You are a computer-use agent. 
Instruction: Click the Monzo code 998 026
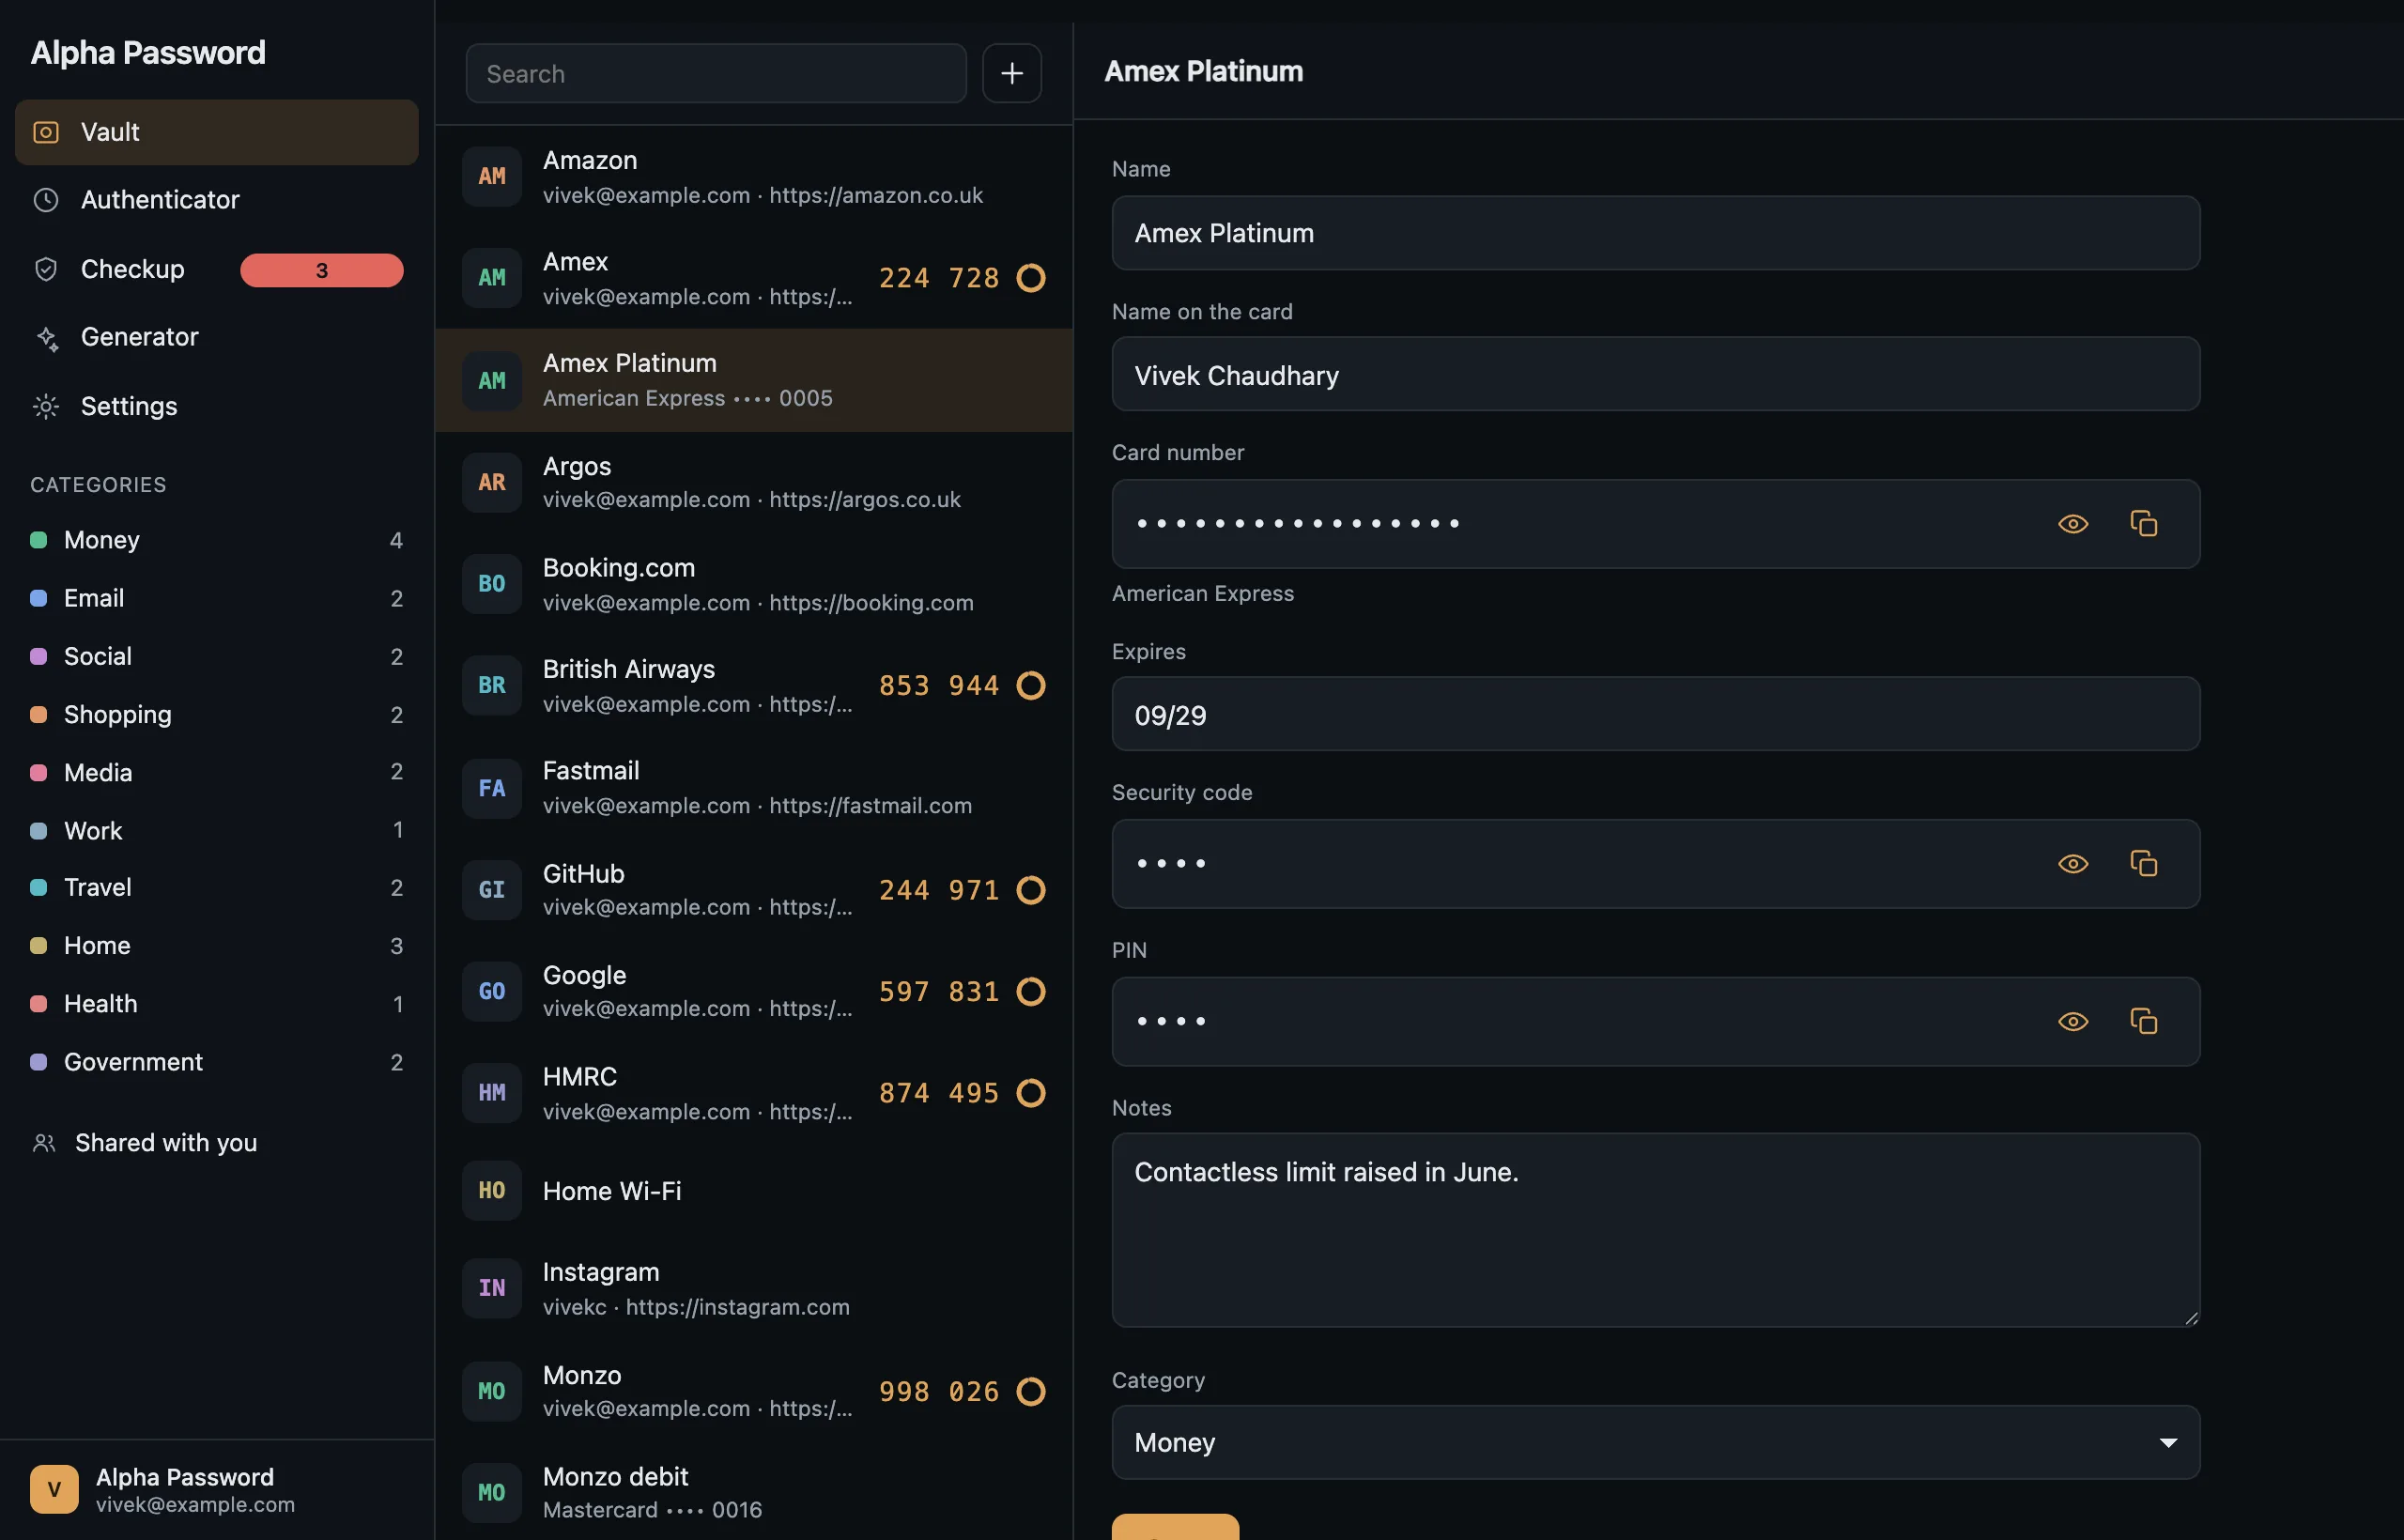coord(939,1391)
